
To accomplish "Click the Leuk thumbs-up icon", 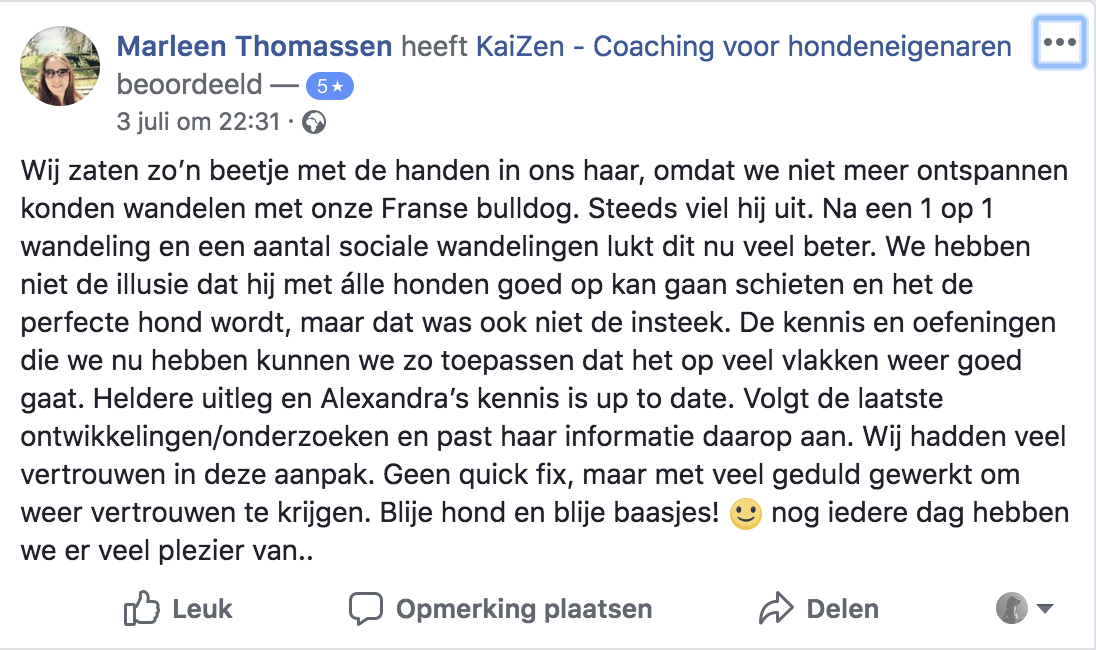I will point(142,608).
